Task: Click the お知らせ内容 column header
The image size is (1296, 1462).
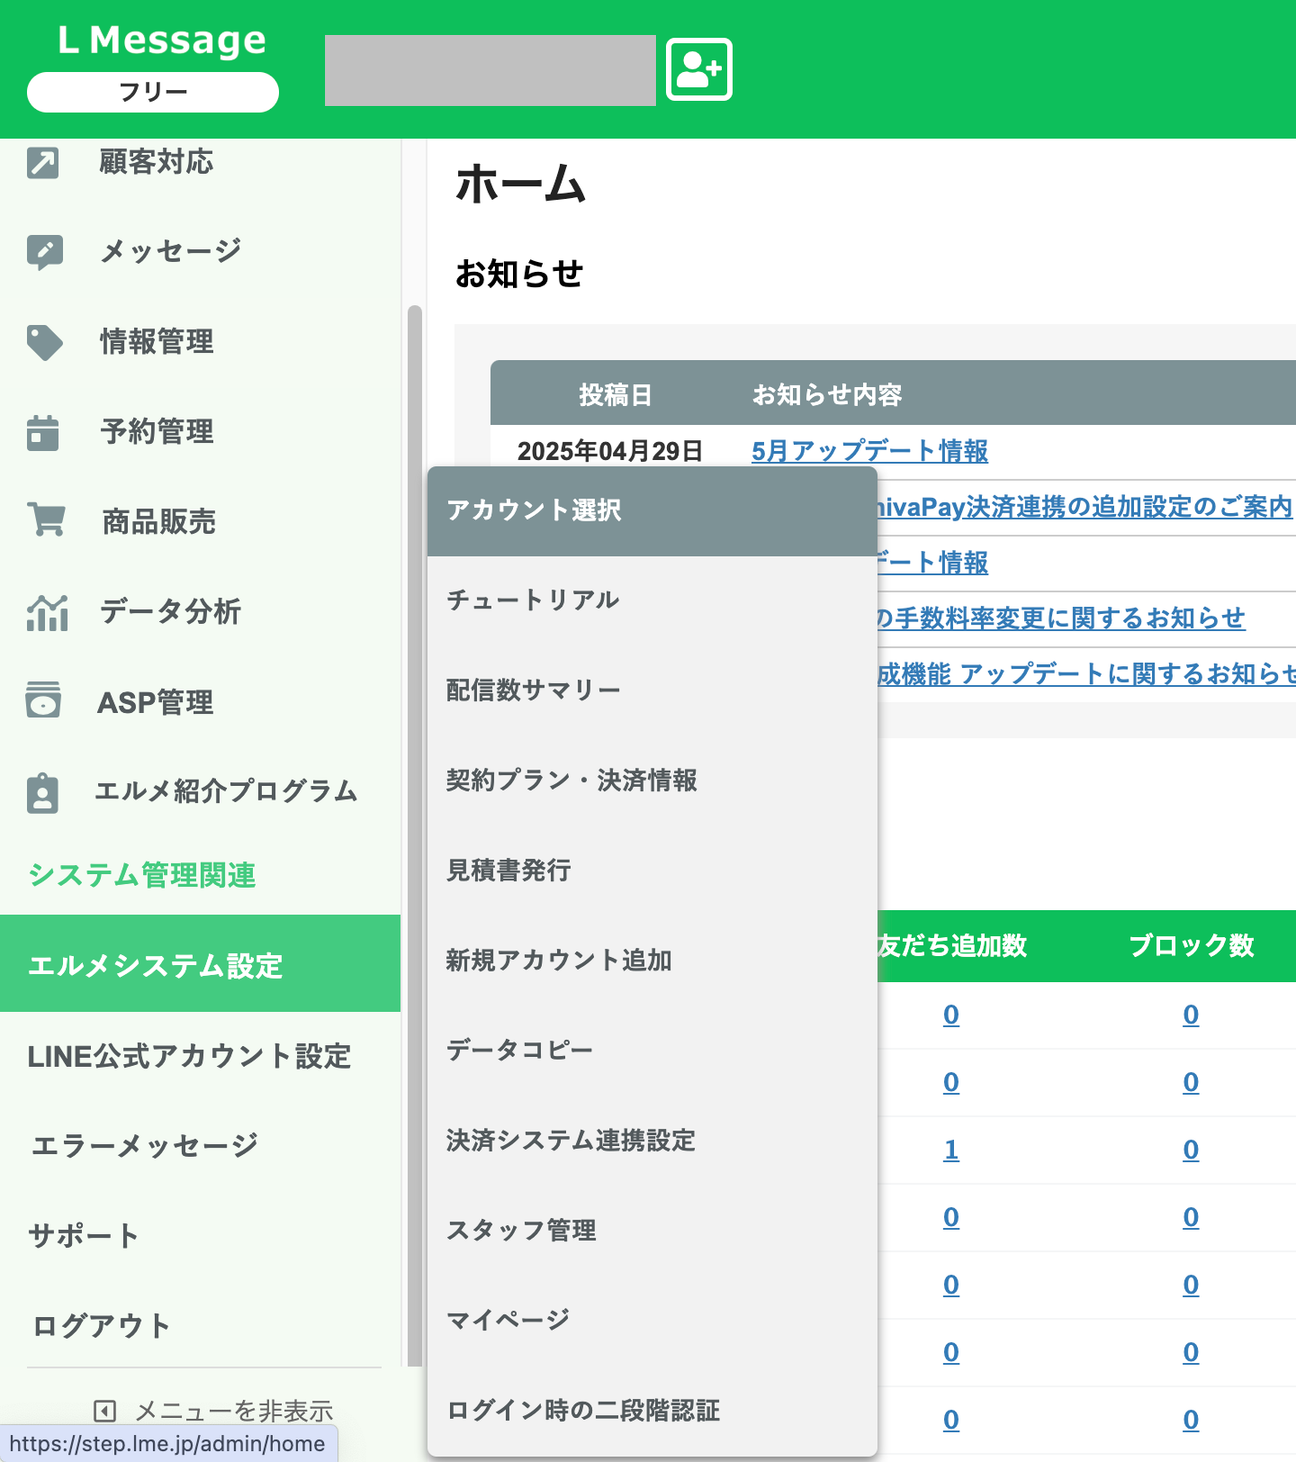Action: pos(827,395)
